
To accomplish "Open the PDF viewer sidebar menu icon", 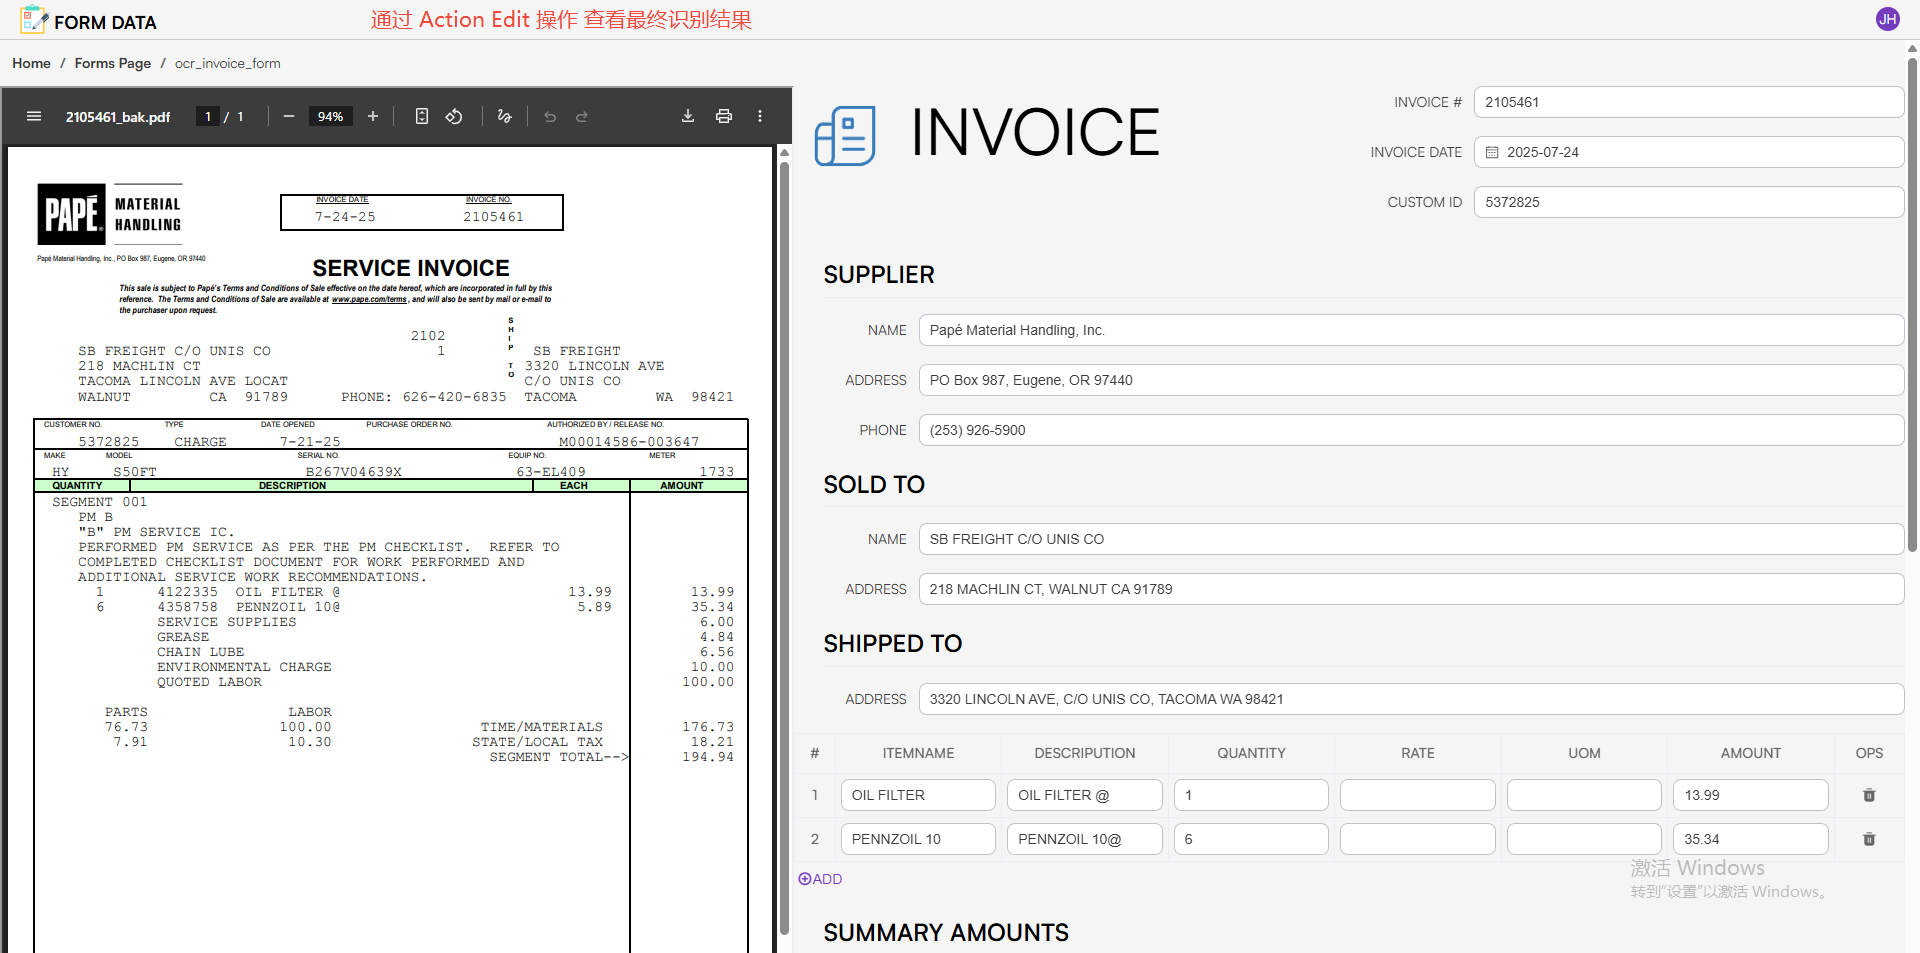I will 34,116.
